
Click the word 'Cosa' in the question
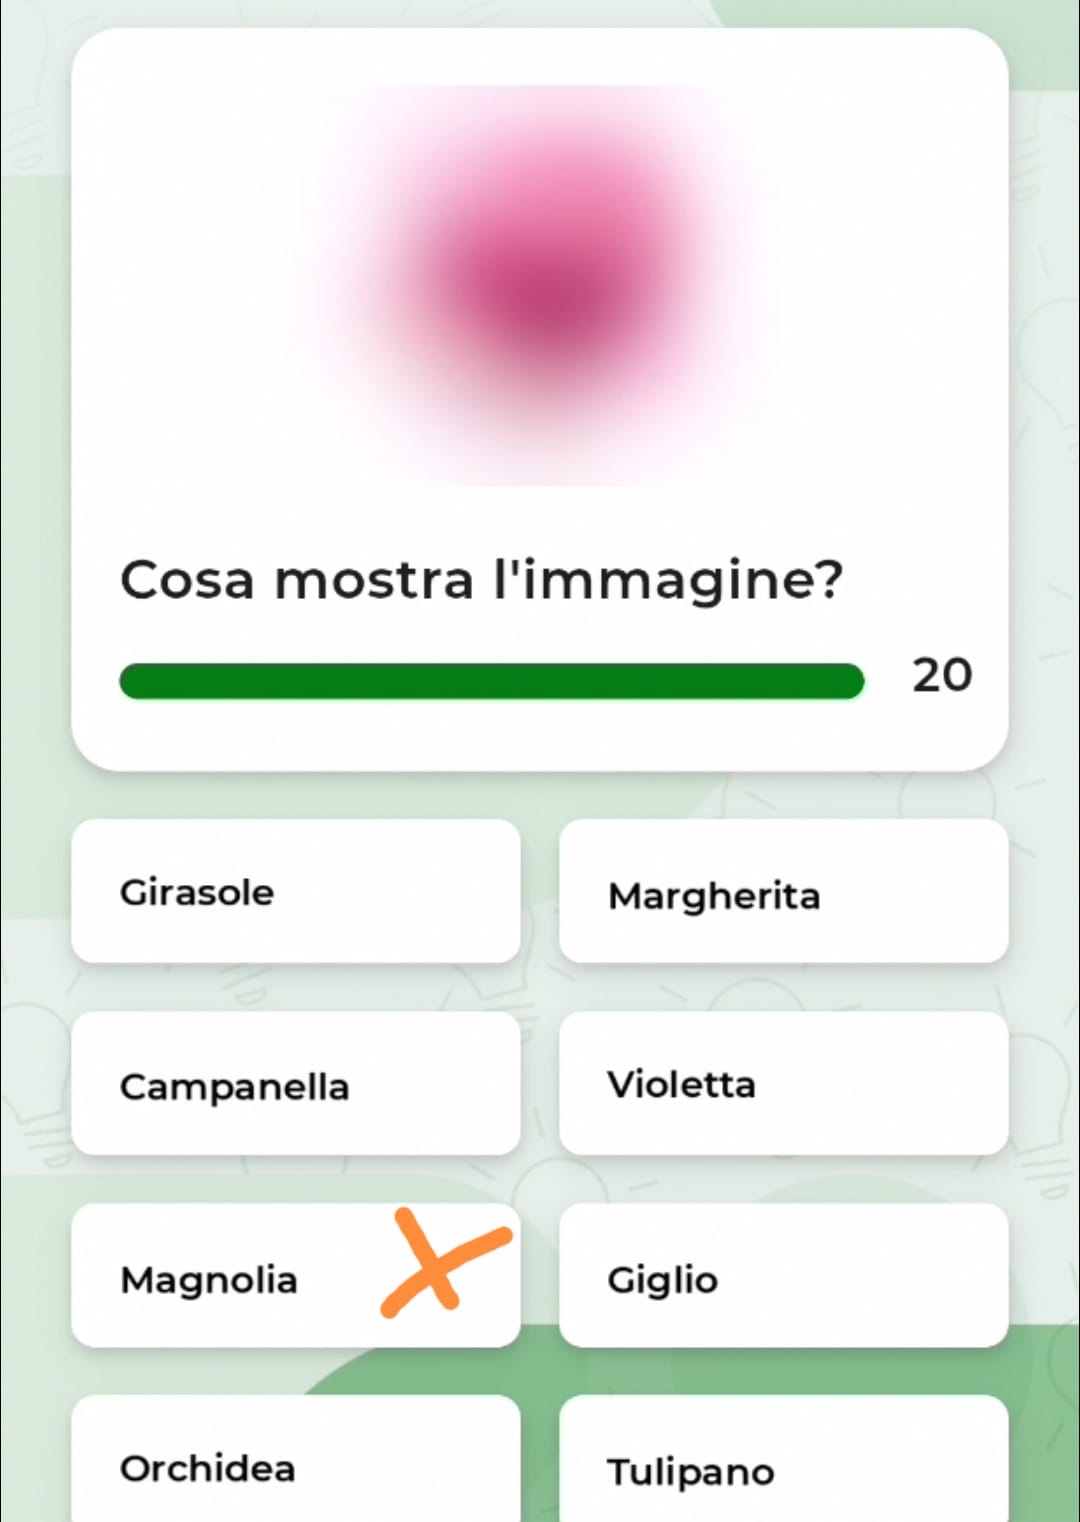(187, 580)
